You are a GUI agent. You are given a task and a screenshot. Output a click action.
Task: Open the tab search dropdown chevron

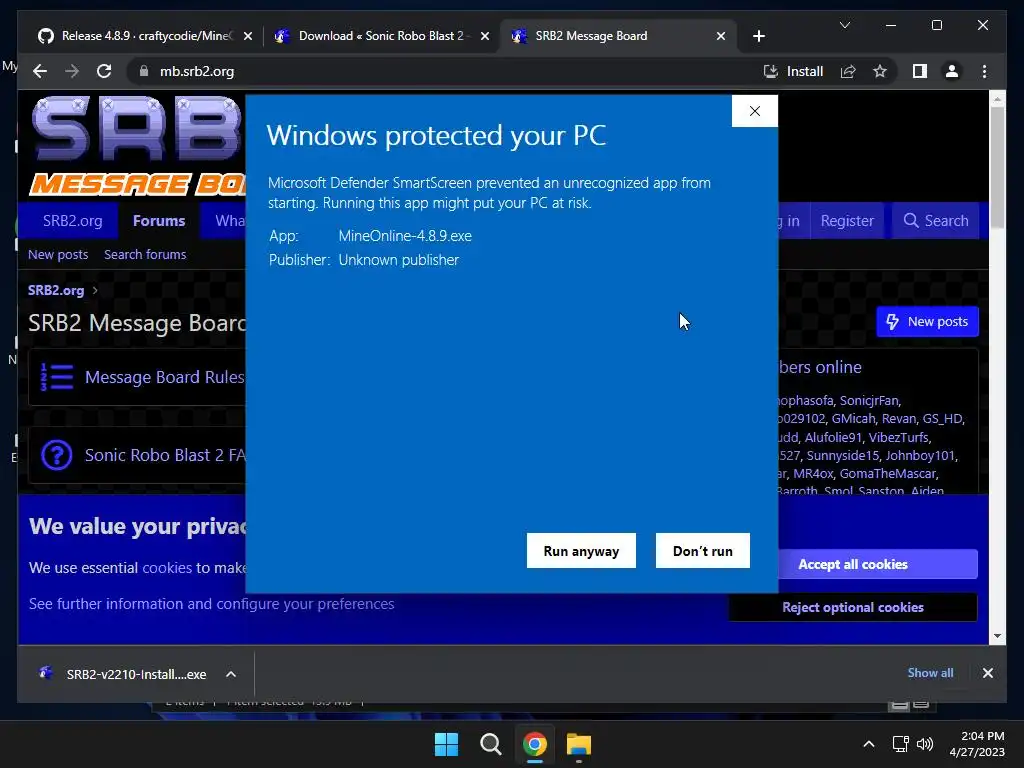click(x=844, y=25)
